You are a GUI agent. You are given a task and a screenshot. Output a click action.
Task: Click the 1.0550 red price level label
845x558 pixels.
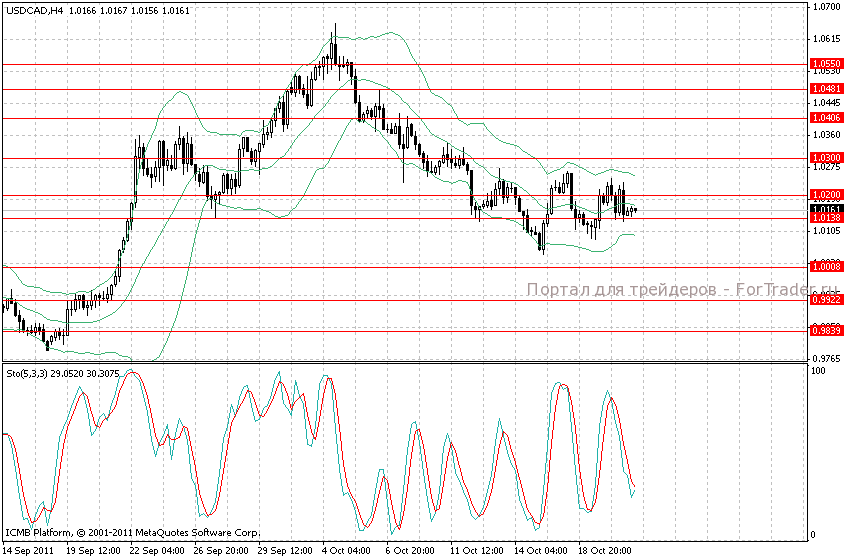[826, 64]
